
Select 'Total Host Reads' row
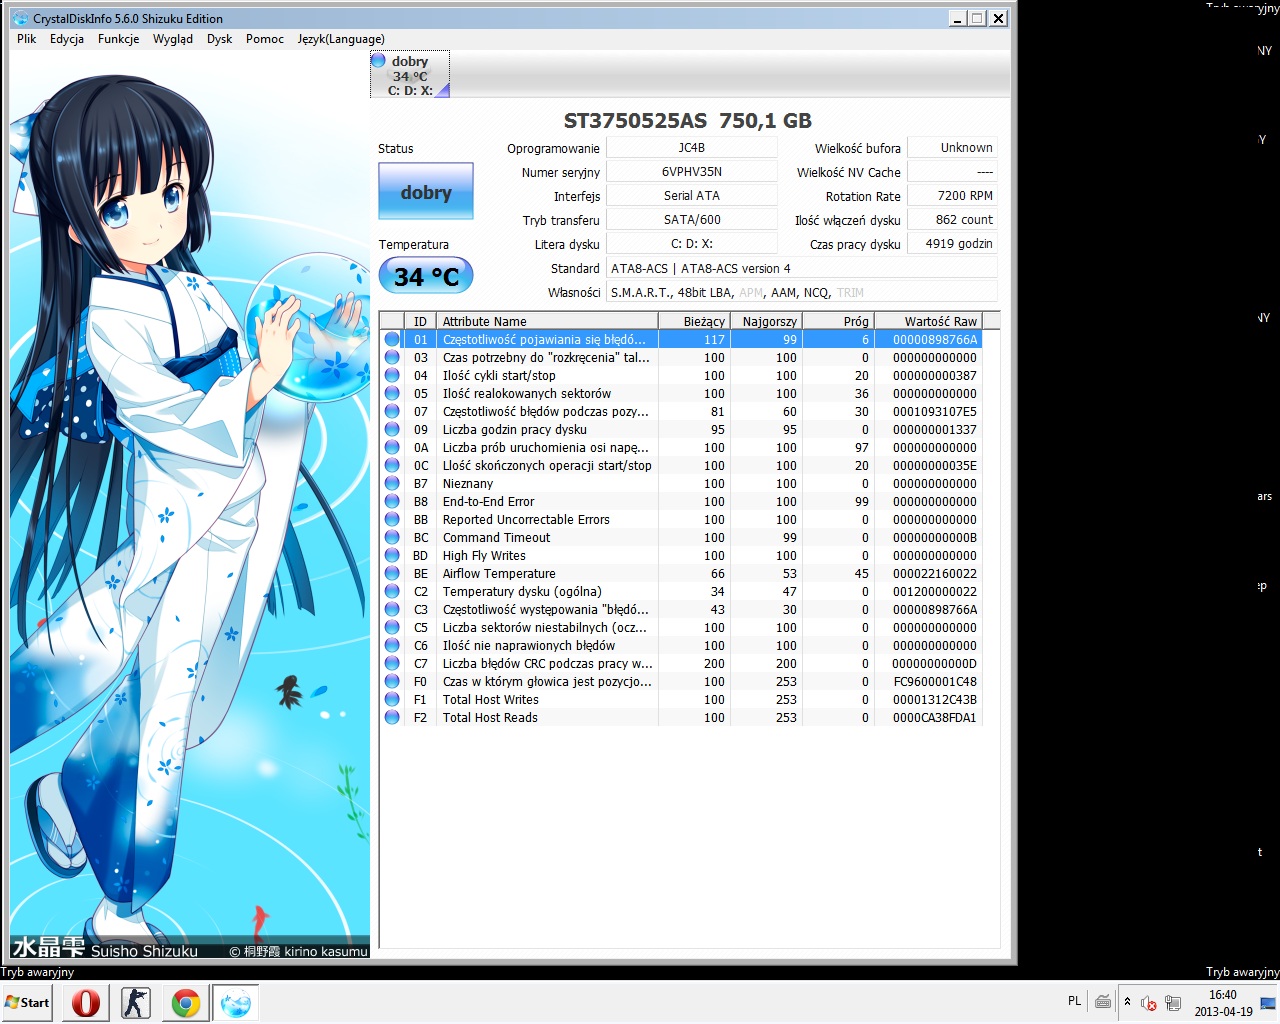(x=681, y=718)
